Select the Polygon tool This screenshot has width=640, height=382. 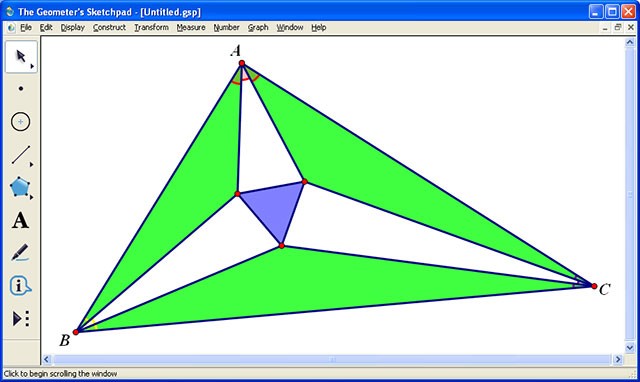(20, 187)
